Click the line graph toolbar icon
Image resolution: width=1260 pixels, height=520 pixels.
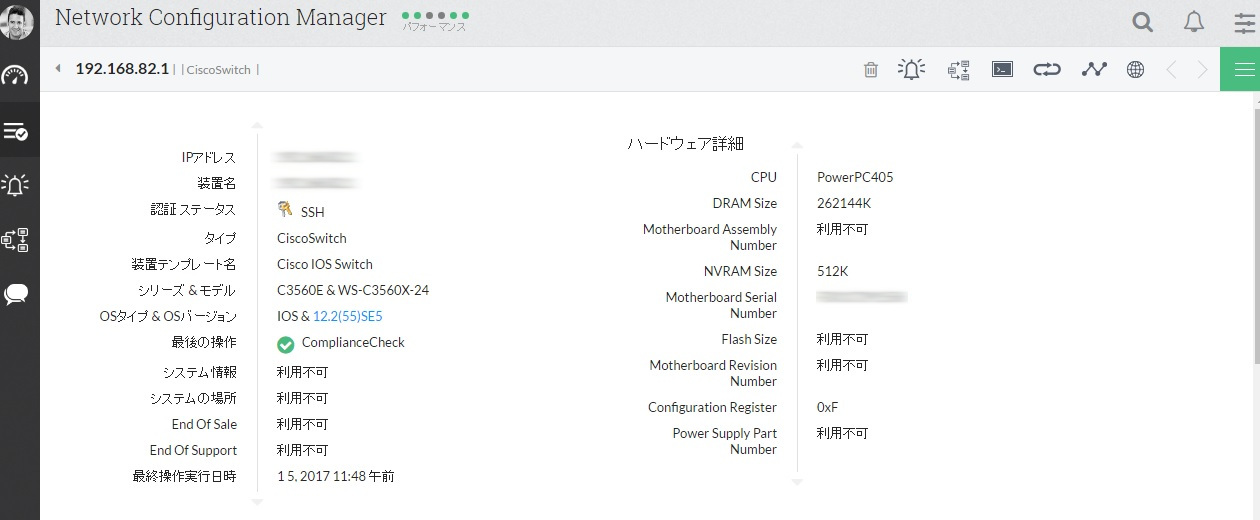pos(1094,69)
